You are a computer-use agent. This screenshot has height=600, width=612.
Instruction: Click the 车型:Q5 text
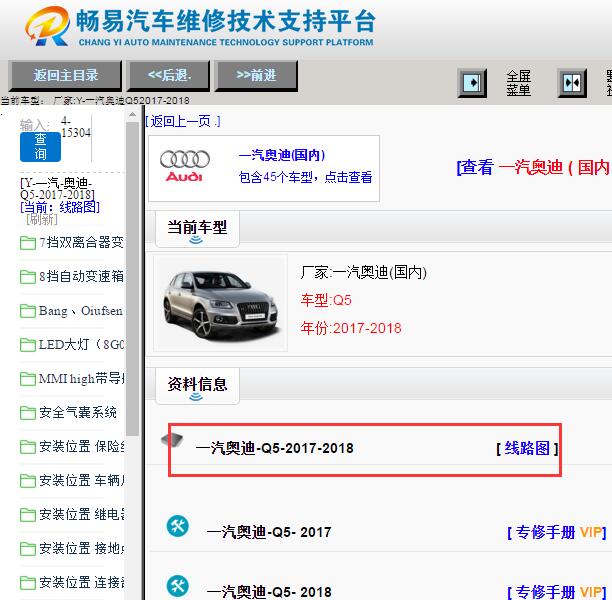326,300
